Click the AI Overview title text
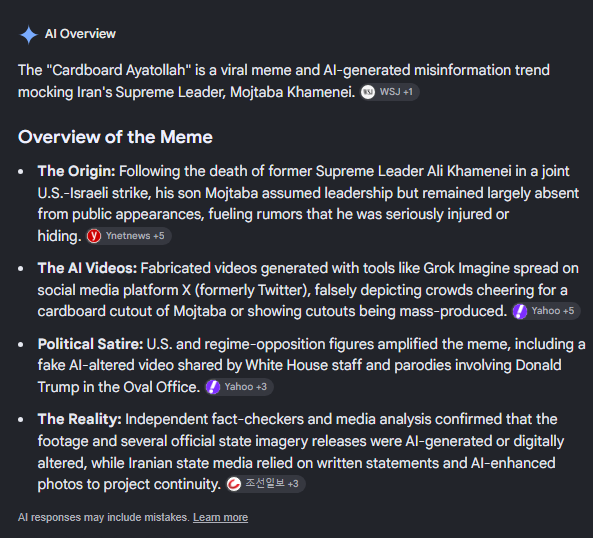Screen dimensions: 593x538 point(80,34)
